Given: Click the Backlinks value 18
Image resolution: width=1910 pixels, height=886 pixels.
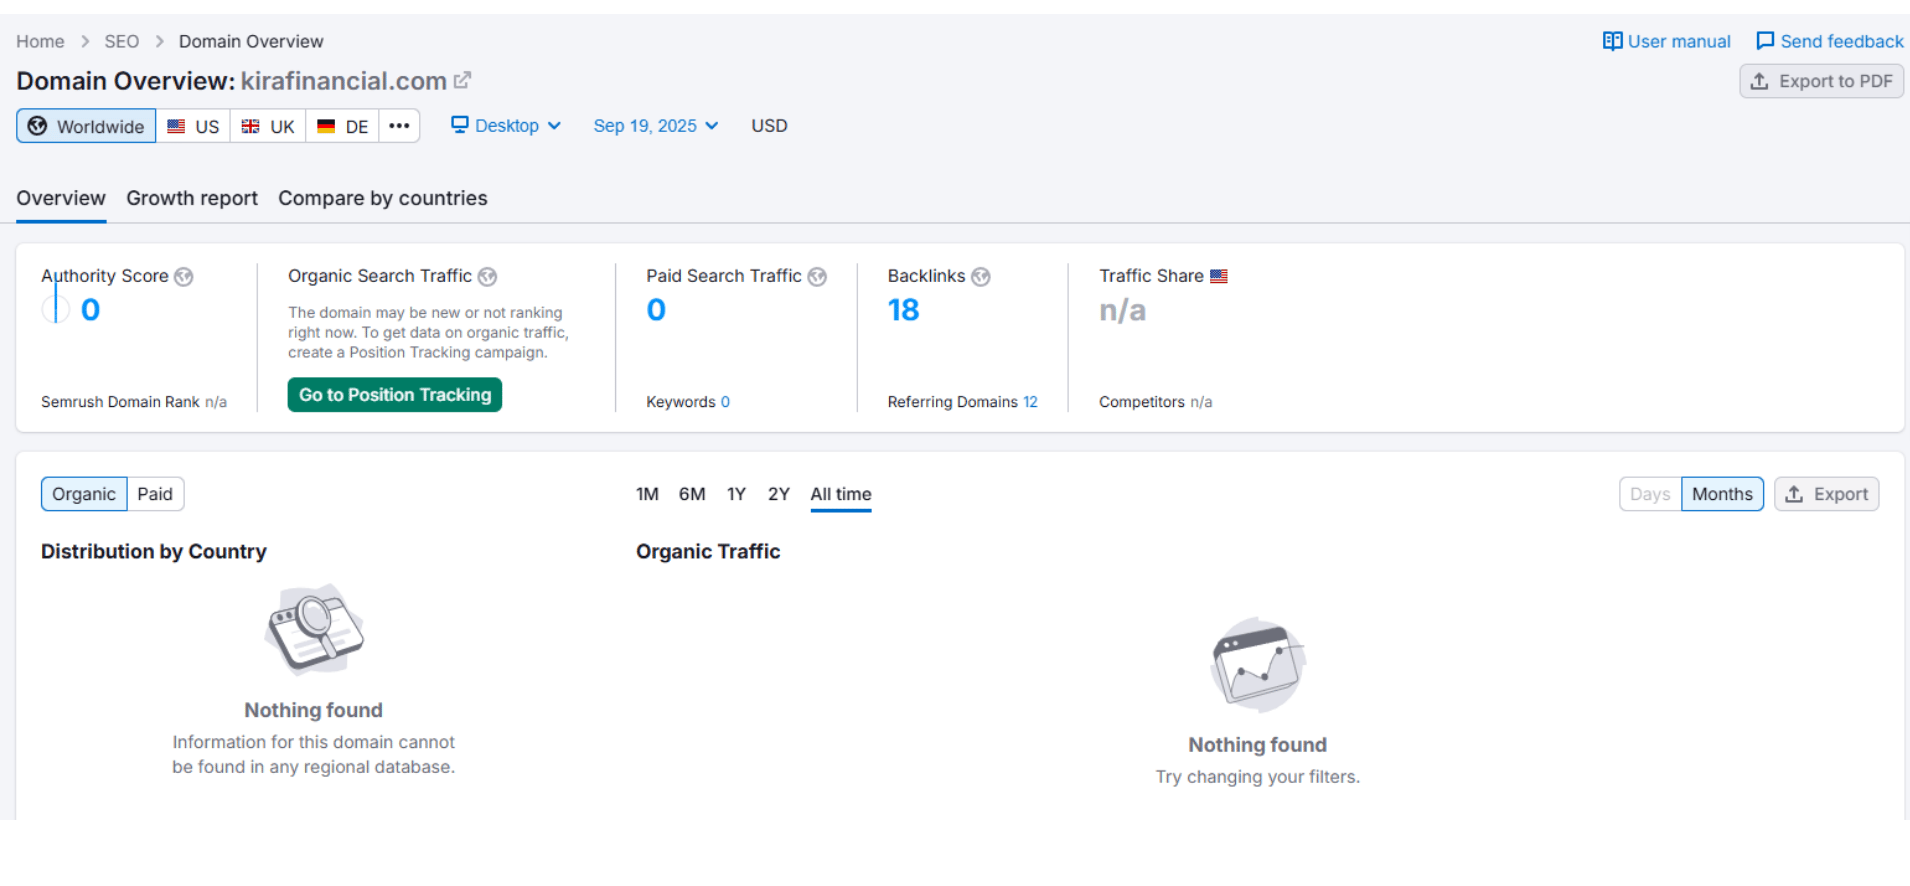Looking at the screenshot, I should tap(903, 310).
